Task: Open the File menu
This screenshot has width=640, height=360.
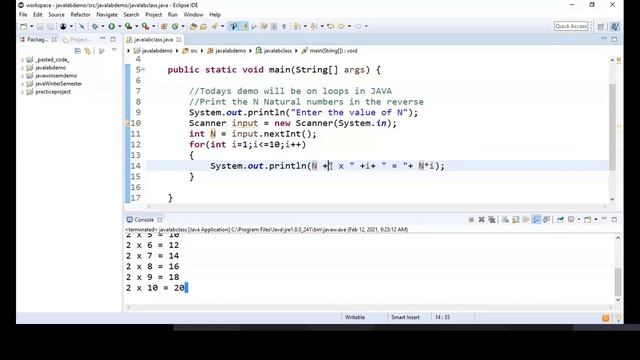Action: [23, 15]
